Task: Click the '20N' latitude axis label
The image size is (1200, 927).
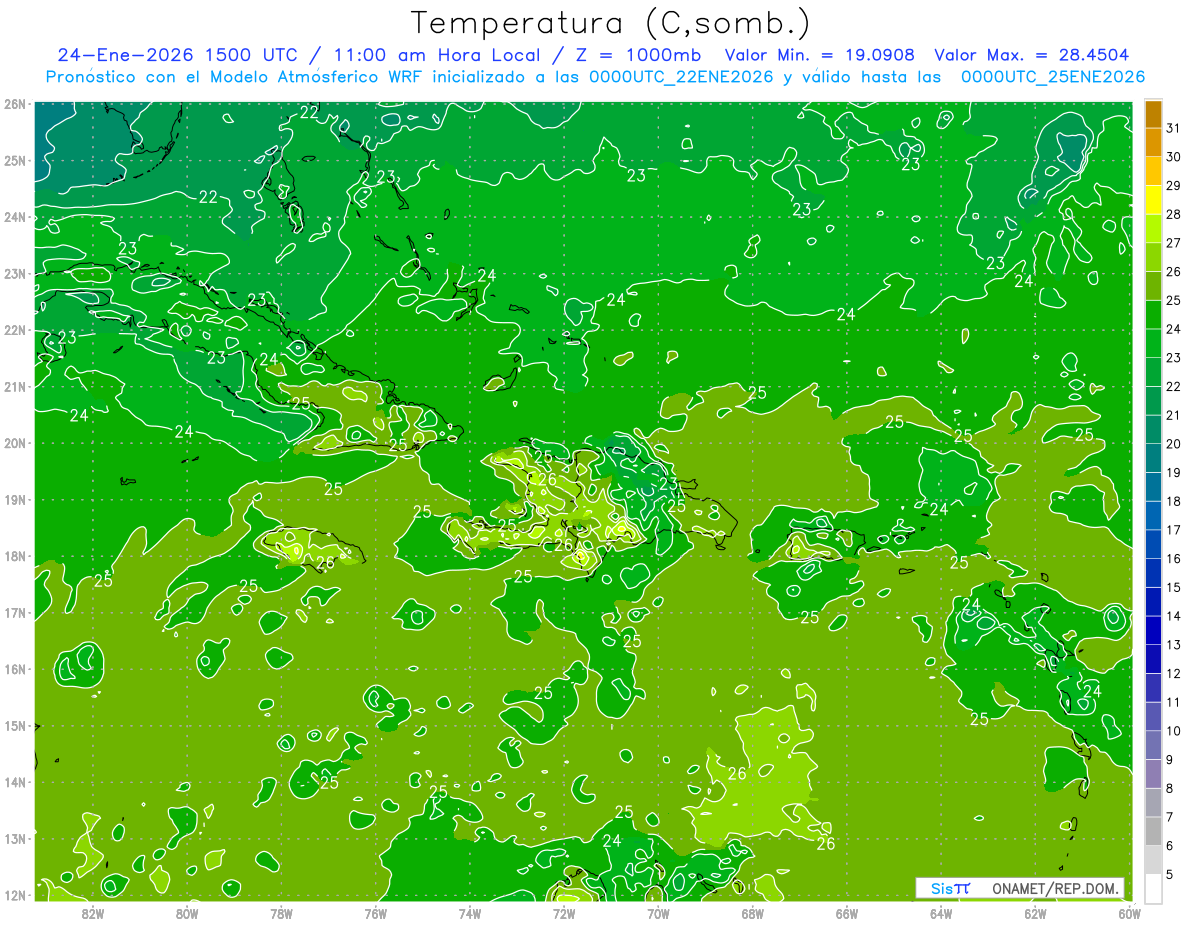Action: pyautogui.click(x=14, y=443)
